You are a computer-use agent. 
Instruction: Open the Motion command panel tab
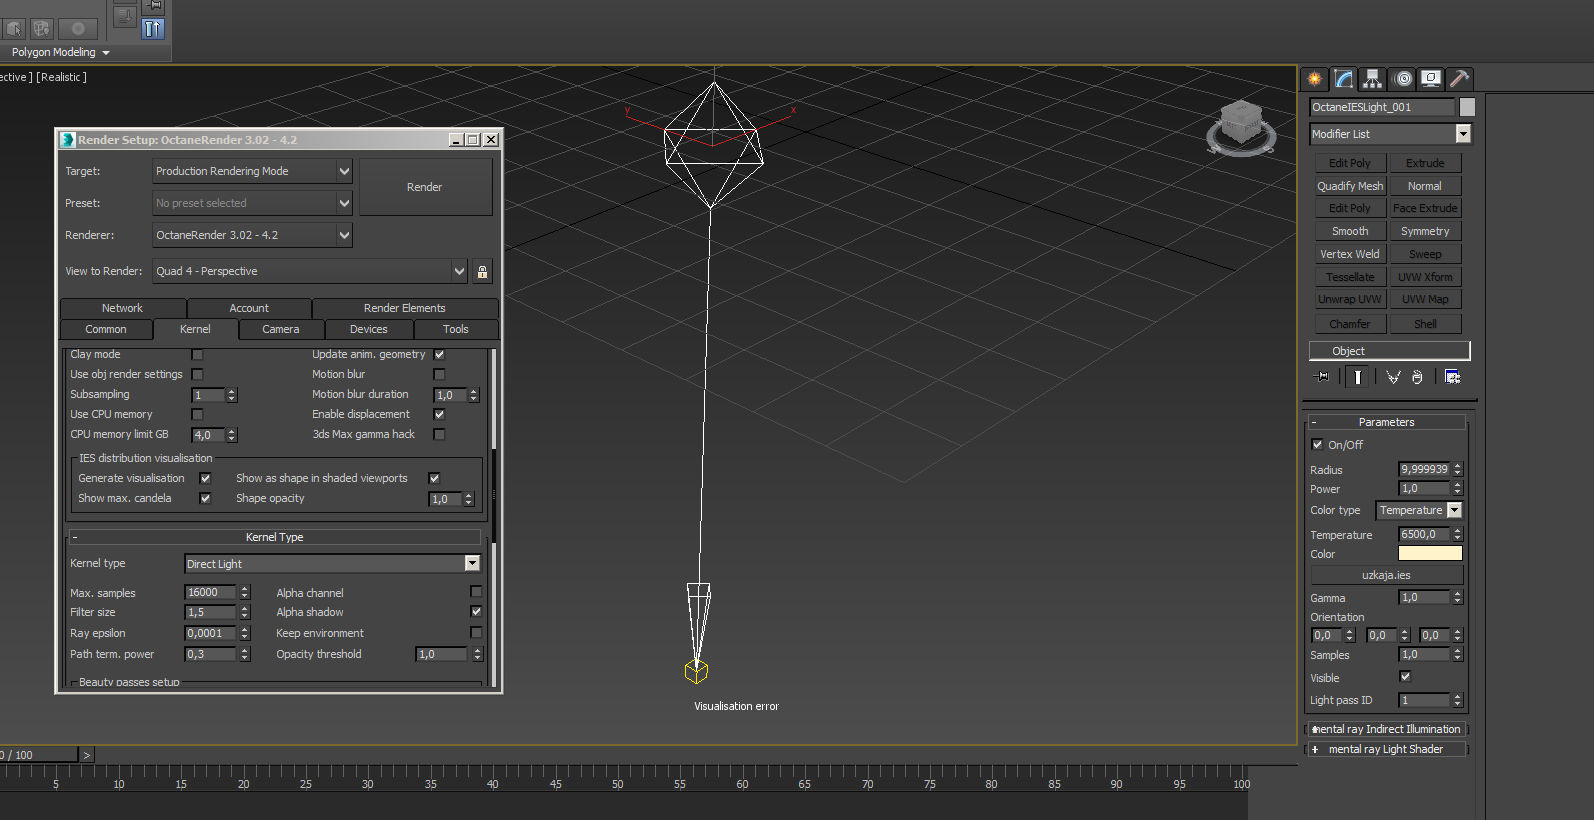click(1403, 79)
